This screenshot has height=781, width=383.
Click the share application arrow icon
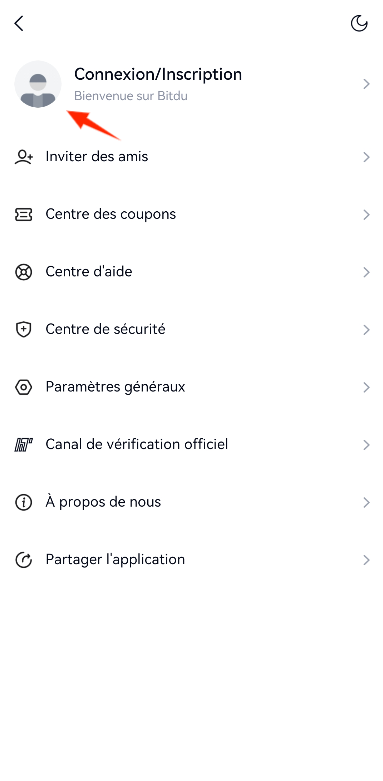click(x=23, y=560)
